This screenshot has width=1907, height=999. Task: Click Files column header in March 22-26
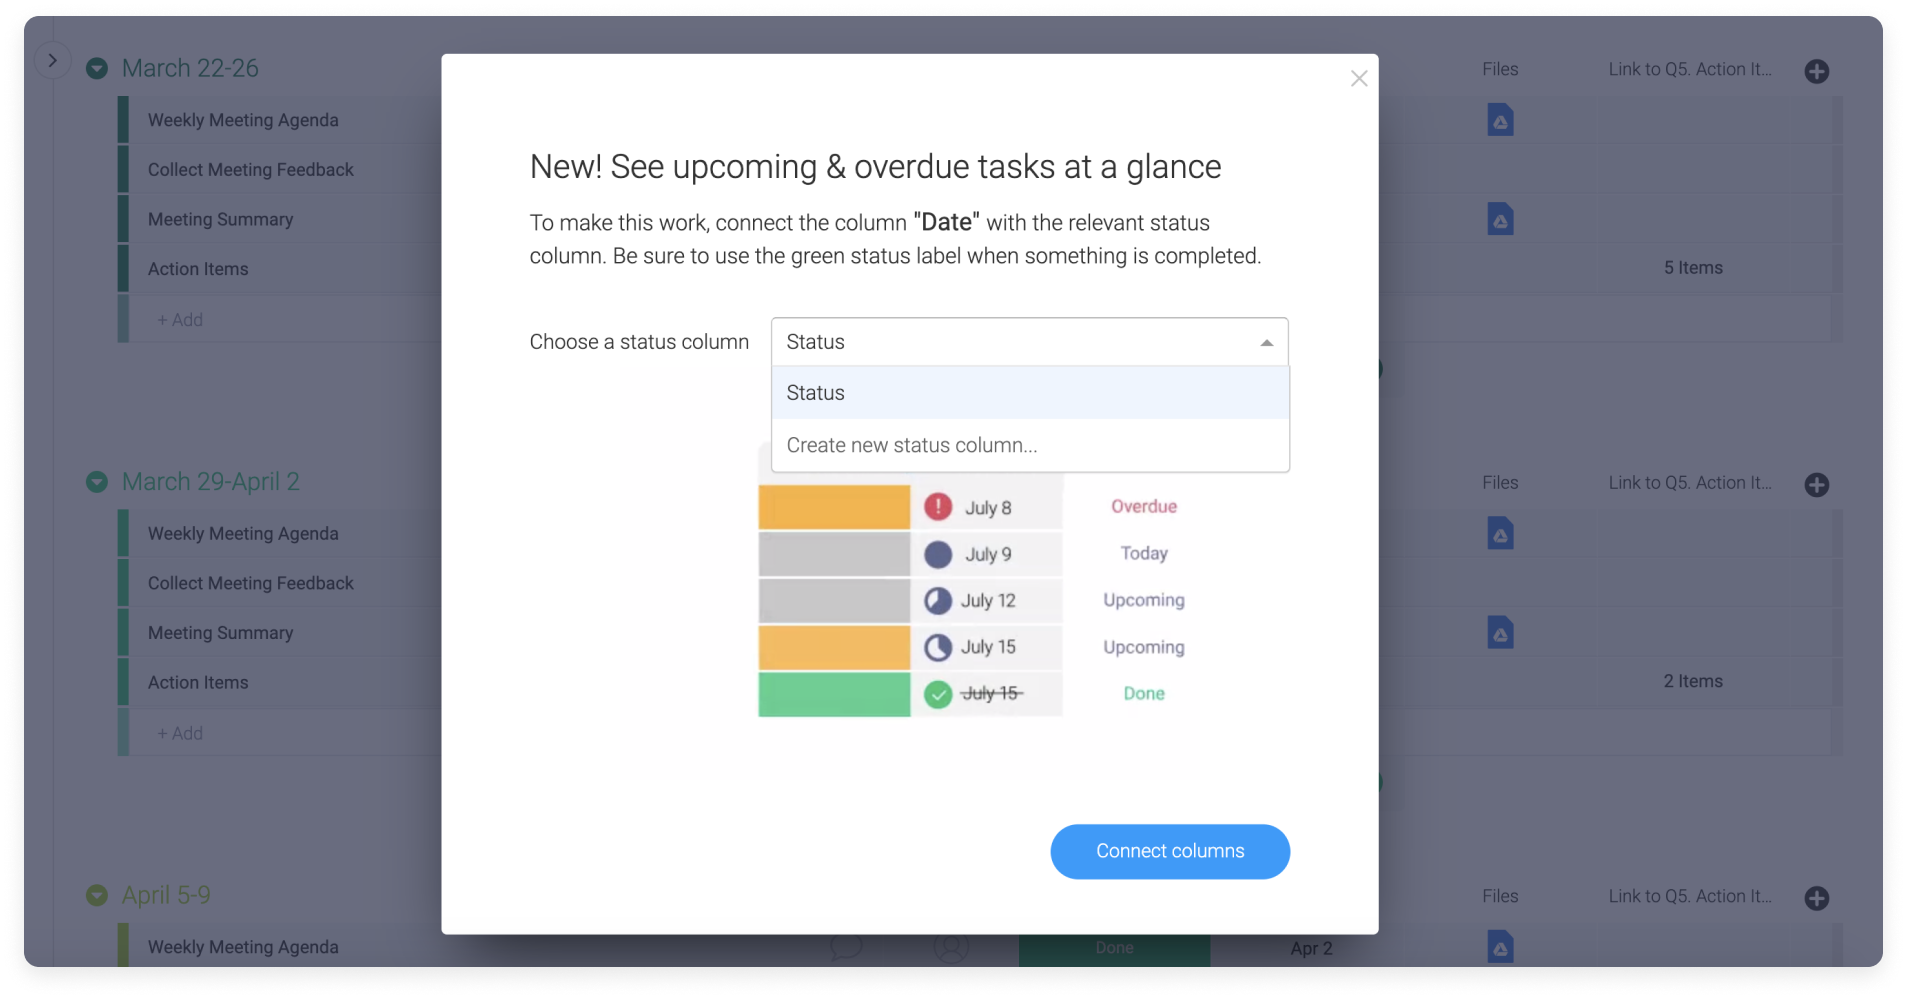pos(1500,69)
